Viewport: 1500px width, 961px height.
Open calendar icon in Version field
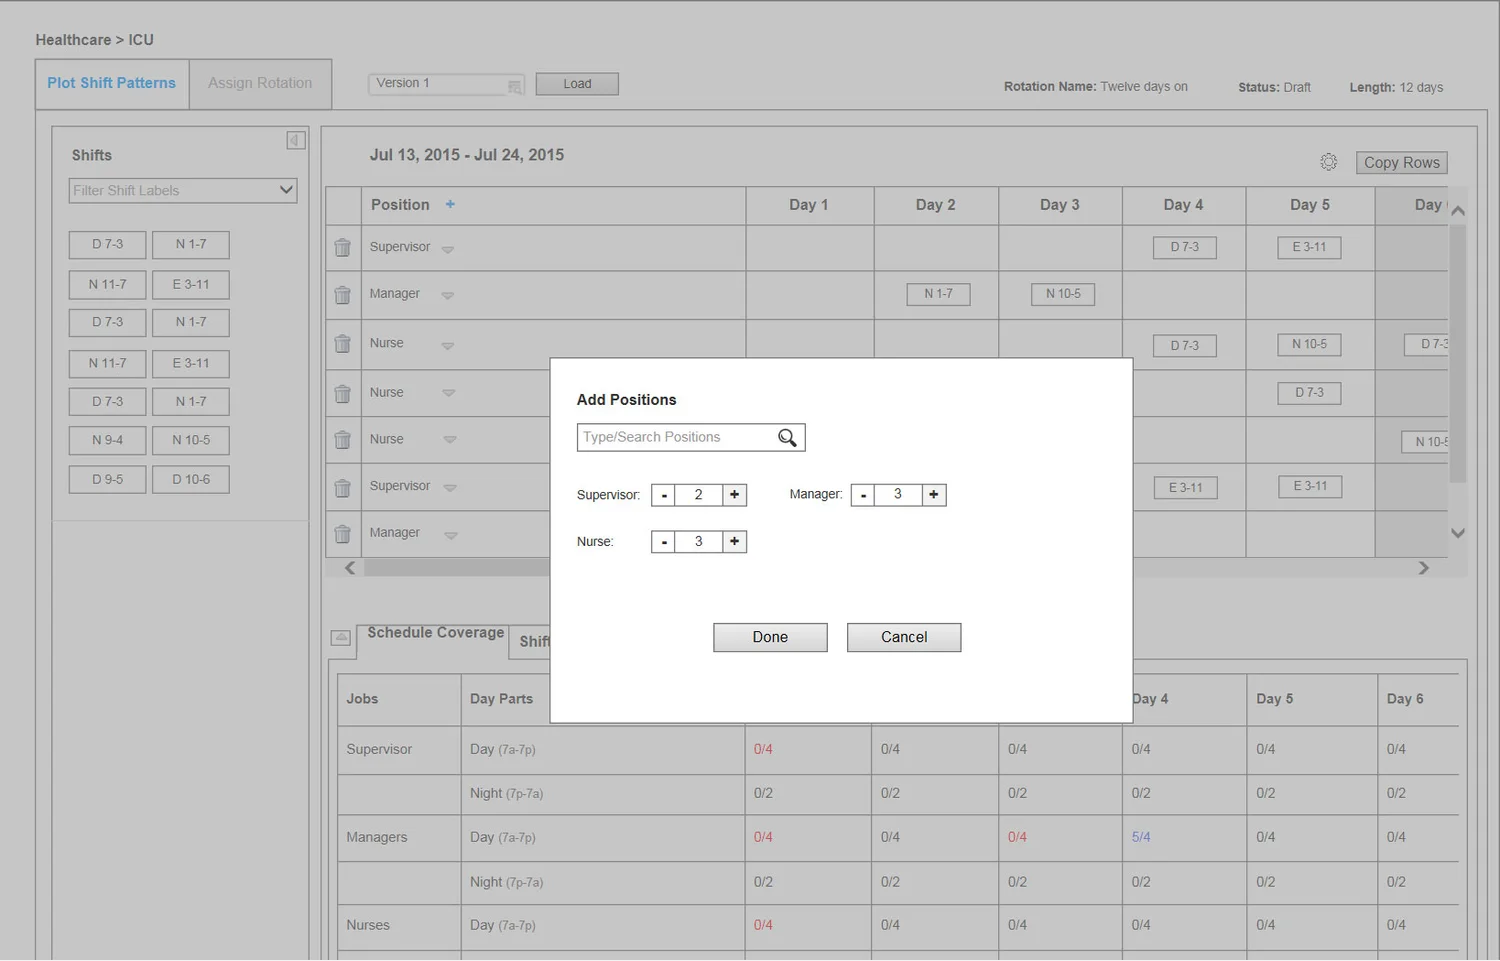click(x=514, y=86)
